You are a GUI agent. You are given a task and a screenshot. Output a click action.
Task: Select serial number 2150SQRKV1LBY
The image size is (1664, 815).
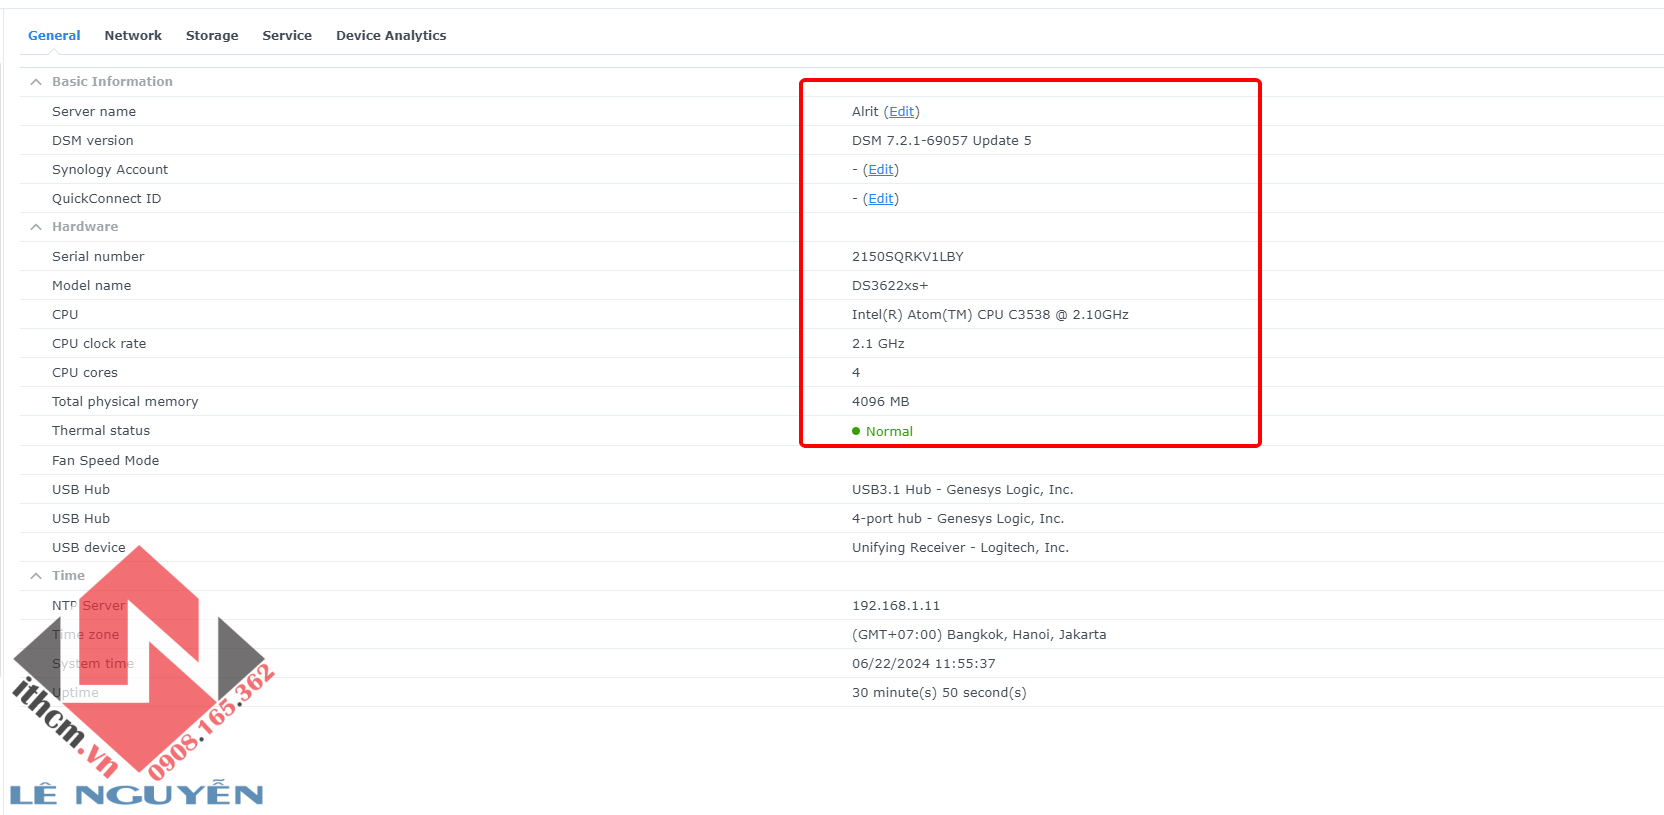click(908, 257)
